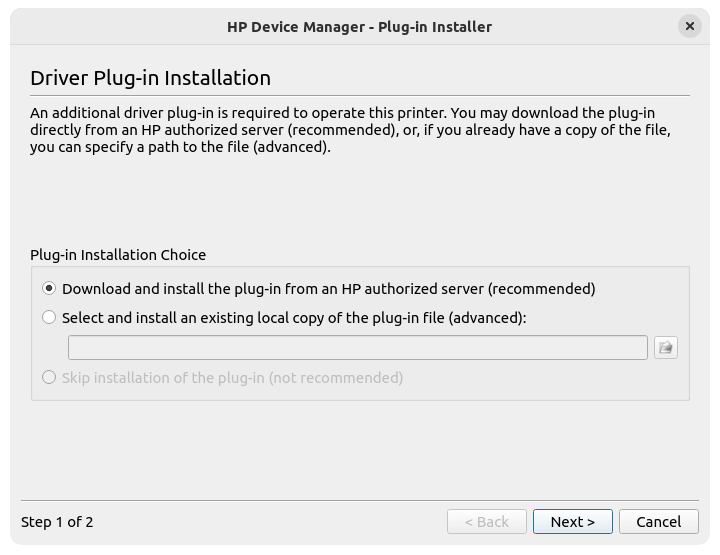Click the word '(recommended)' in the first option
Image resolution: width=720 pixels, height=555 pixels.
coord(541,289)
